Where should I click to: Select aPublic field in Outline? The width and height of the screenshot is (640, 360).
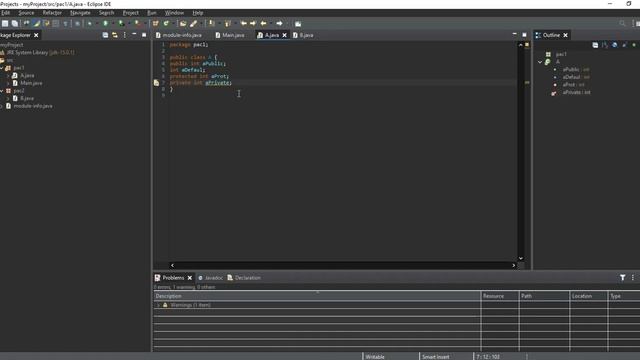pos(571,70)
